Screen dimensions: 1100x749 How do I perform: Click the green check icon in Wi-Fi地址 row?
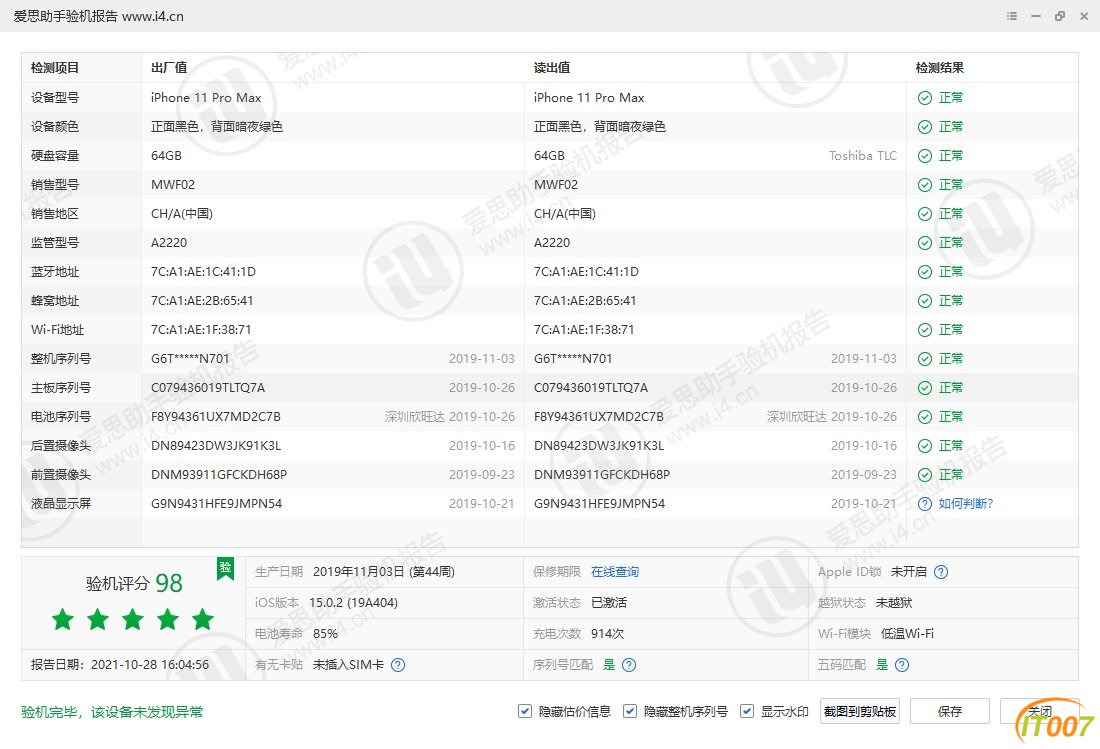(925, 330)
